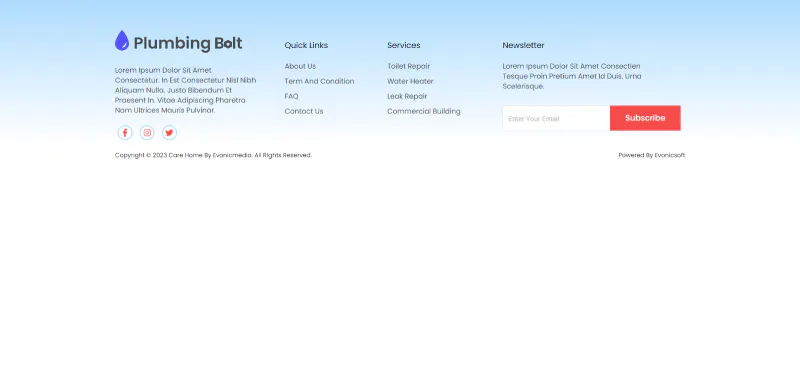Screen dimensions: 800x379
Task: Click the Newsletter heading
Action: (523, 45)
